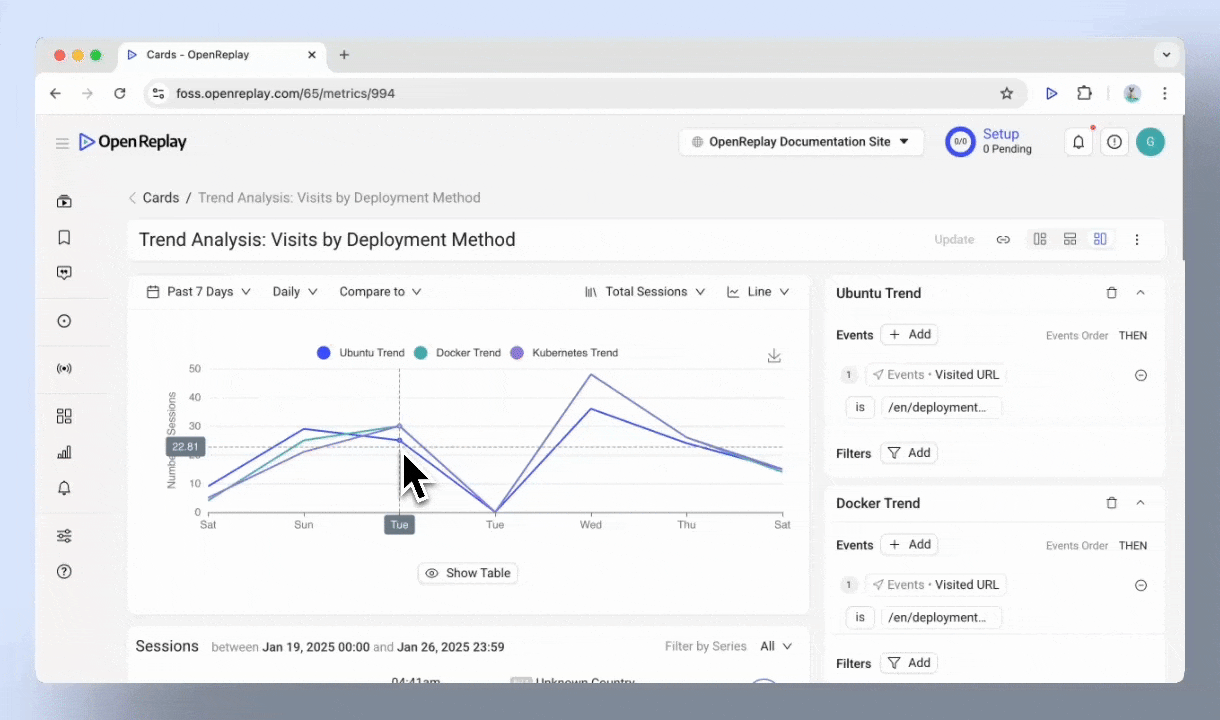The image size is (1220, 720).
Task: Toggle Docker Trend legend series
Action: (x=457, y=353)
